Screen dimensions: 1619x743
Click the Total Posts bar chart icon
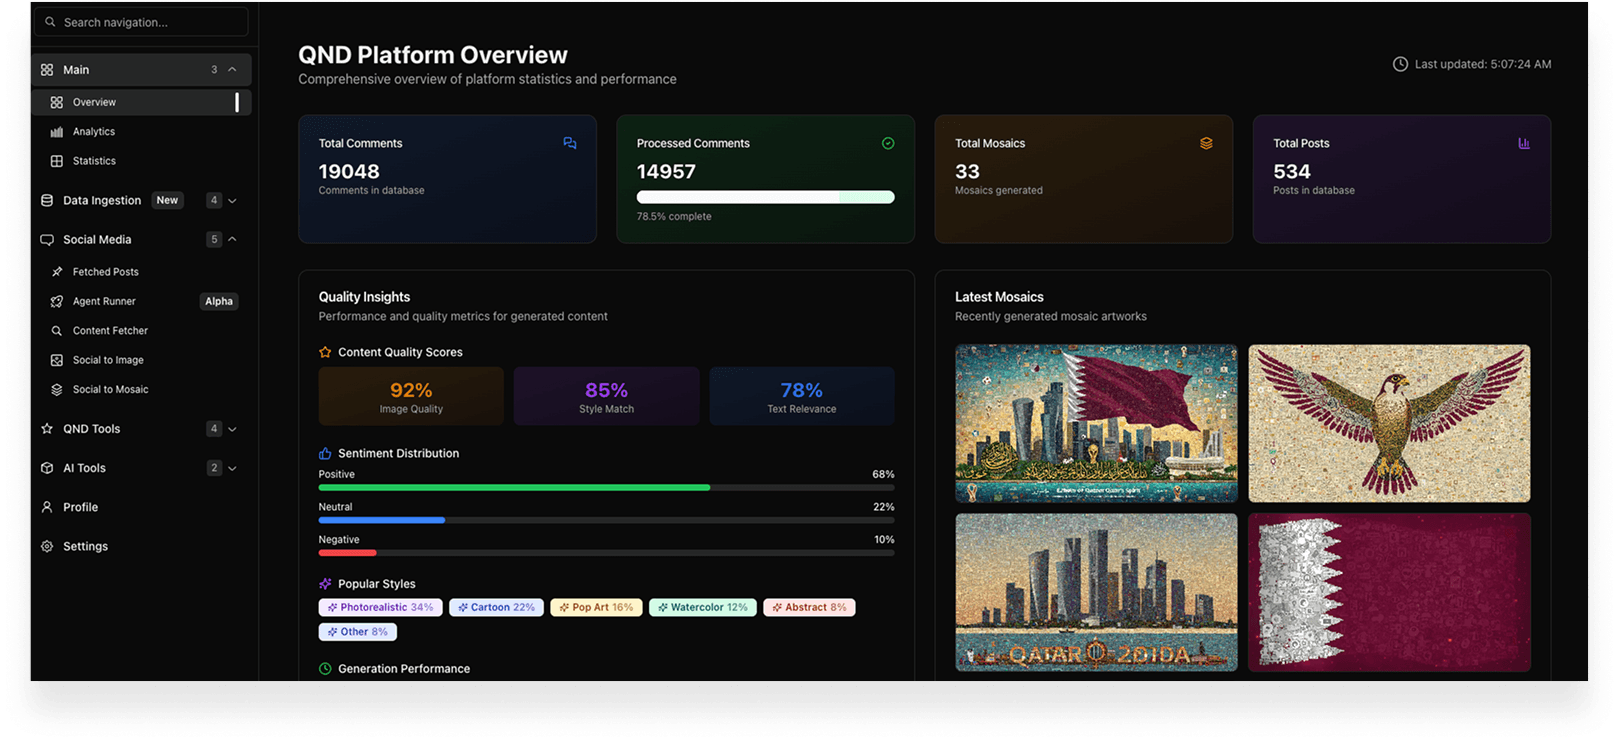click(x=1524, y=143)
